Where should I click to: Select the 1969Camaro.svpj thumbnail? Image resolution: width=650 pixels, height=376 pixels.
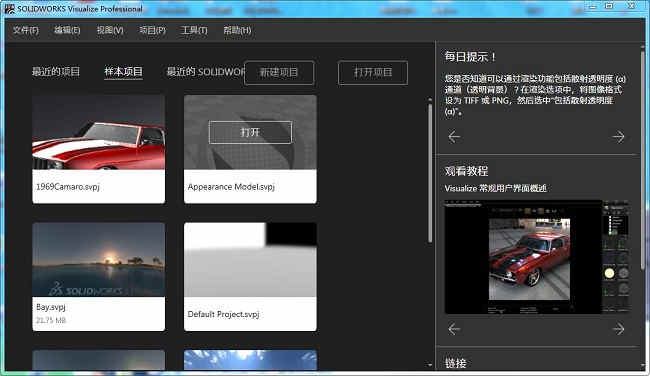99,132
